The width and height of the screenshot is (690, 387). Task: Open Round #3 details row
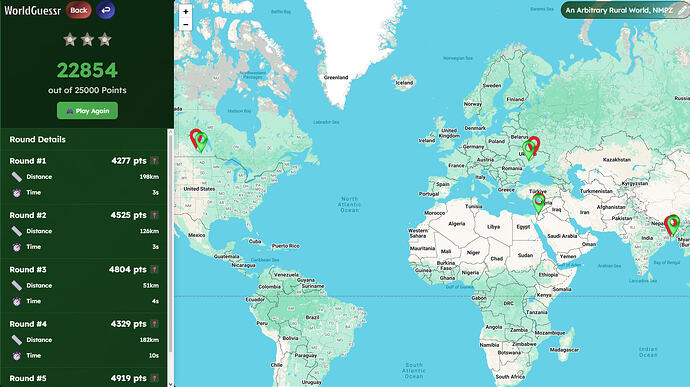pos(84,286)
